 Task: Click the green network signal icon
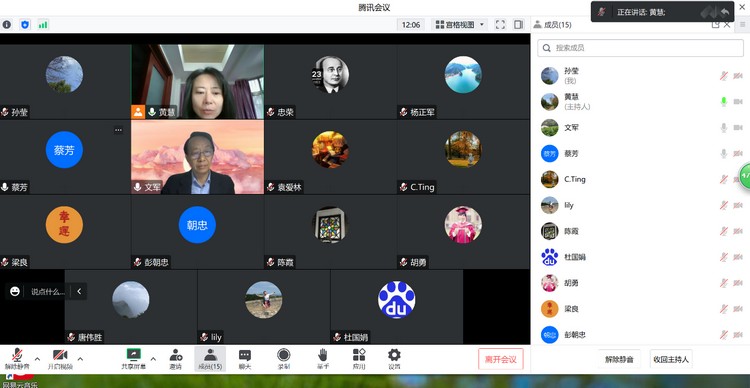point(43,24)
